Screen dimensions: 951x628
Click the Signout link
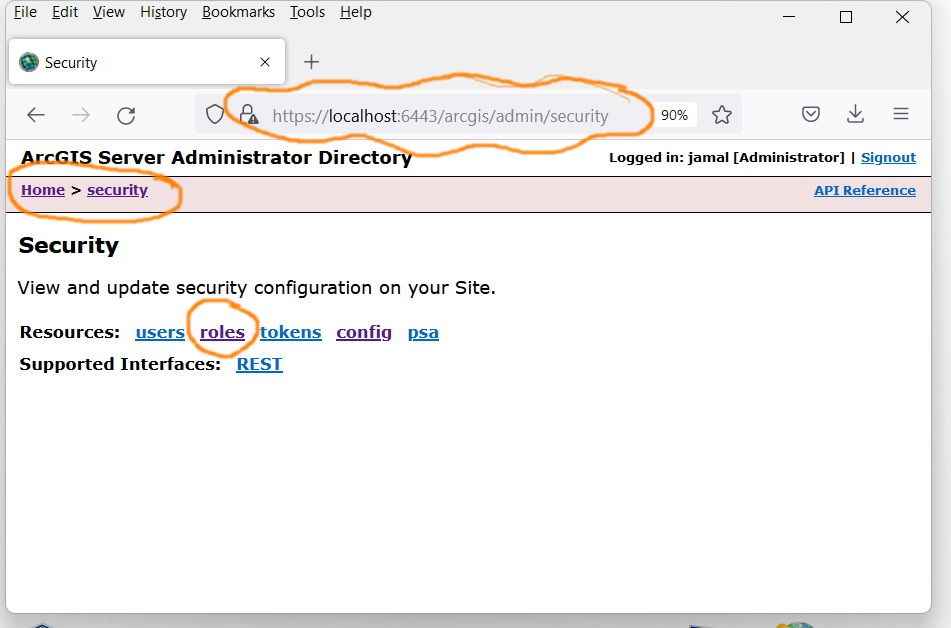[889, 158]
